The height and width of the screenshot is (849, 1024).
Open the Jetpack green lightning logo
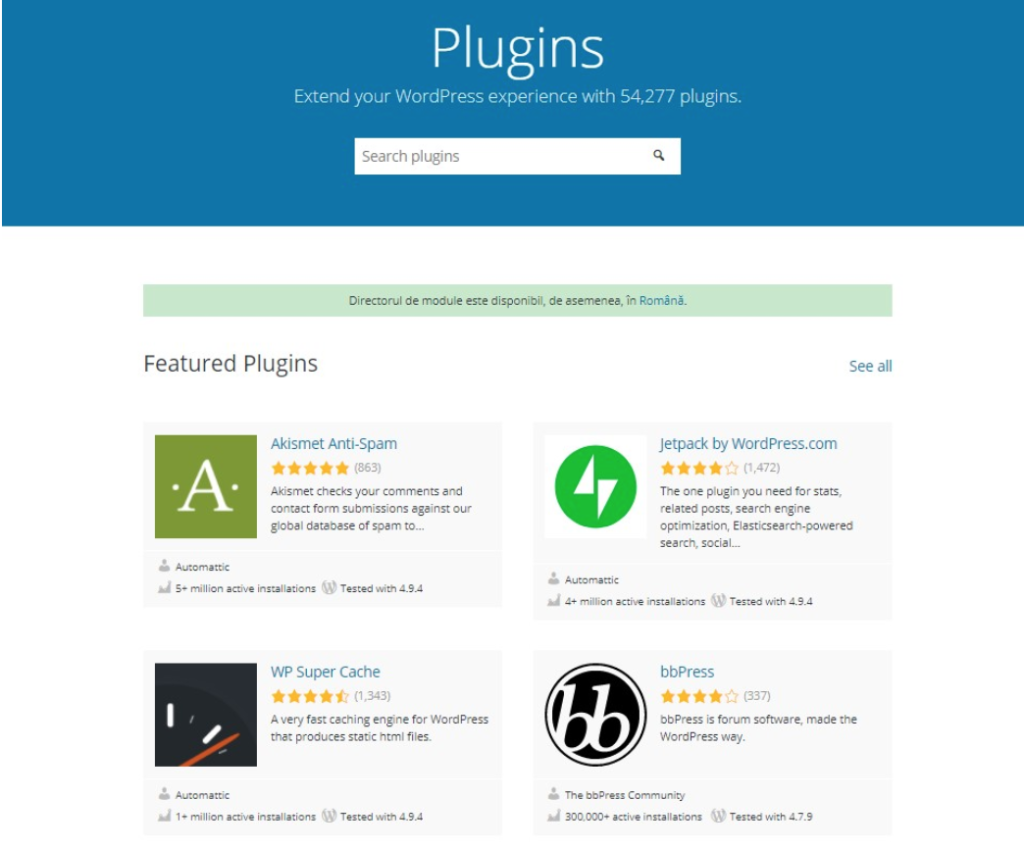tap(596, 487)
